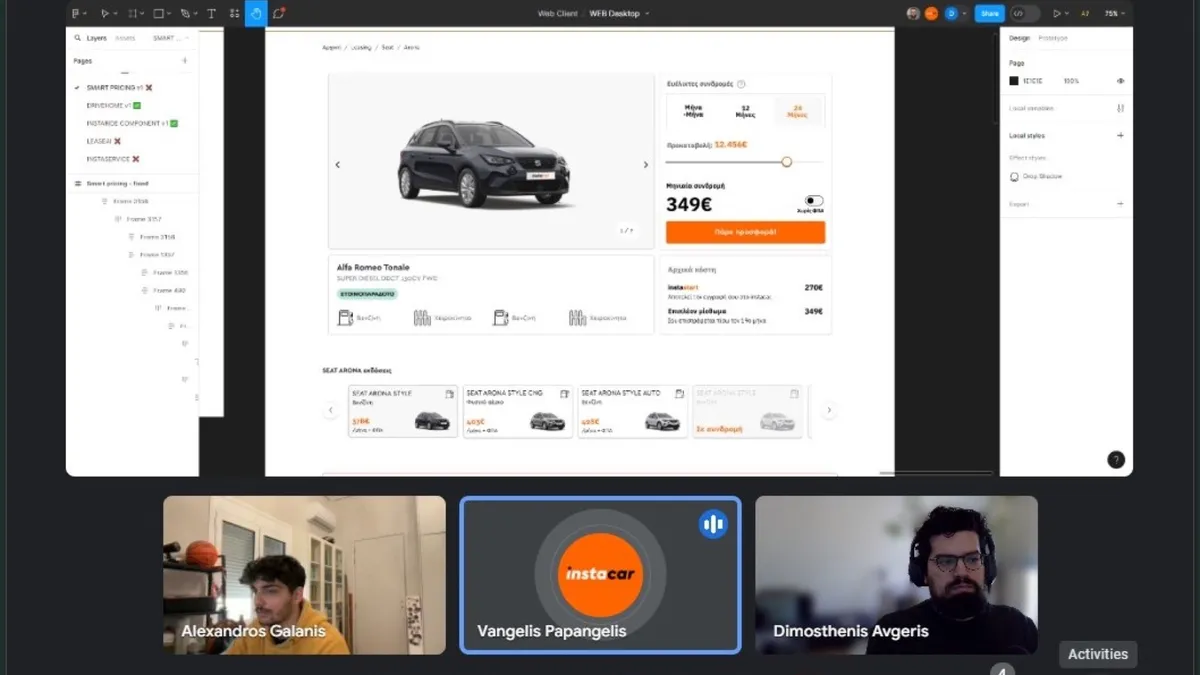This screenshot has height=675, width=1200.
Task: Open the INSTARIDE COMPONENT v1 page
Action: point(132,123)
